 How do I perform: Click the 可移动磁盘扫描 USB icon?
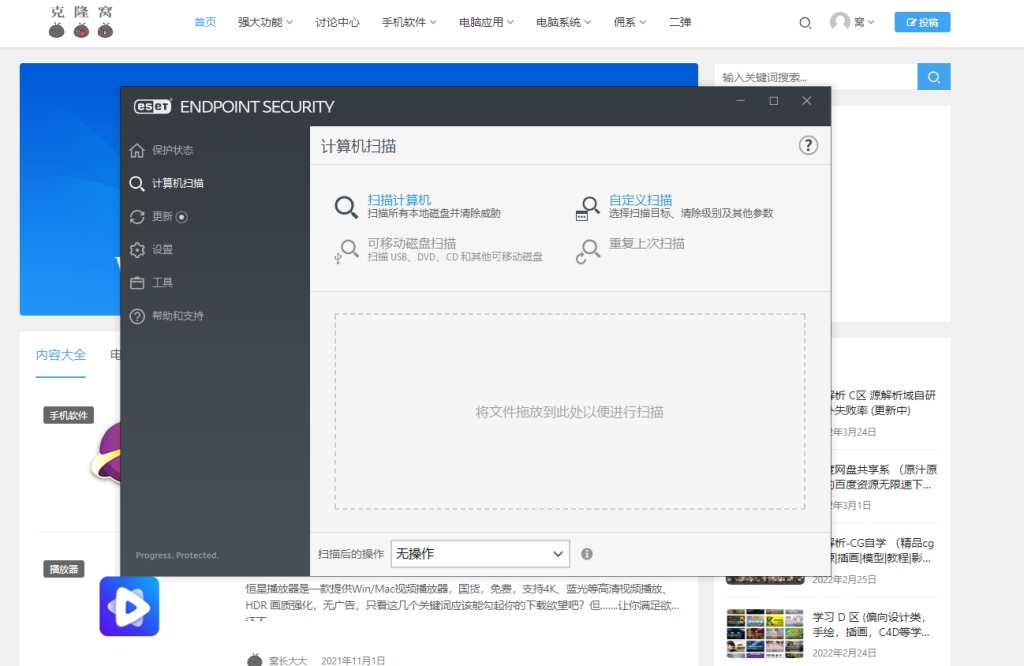pos(345,251)
